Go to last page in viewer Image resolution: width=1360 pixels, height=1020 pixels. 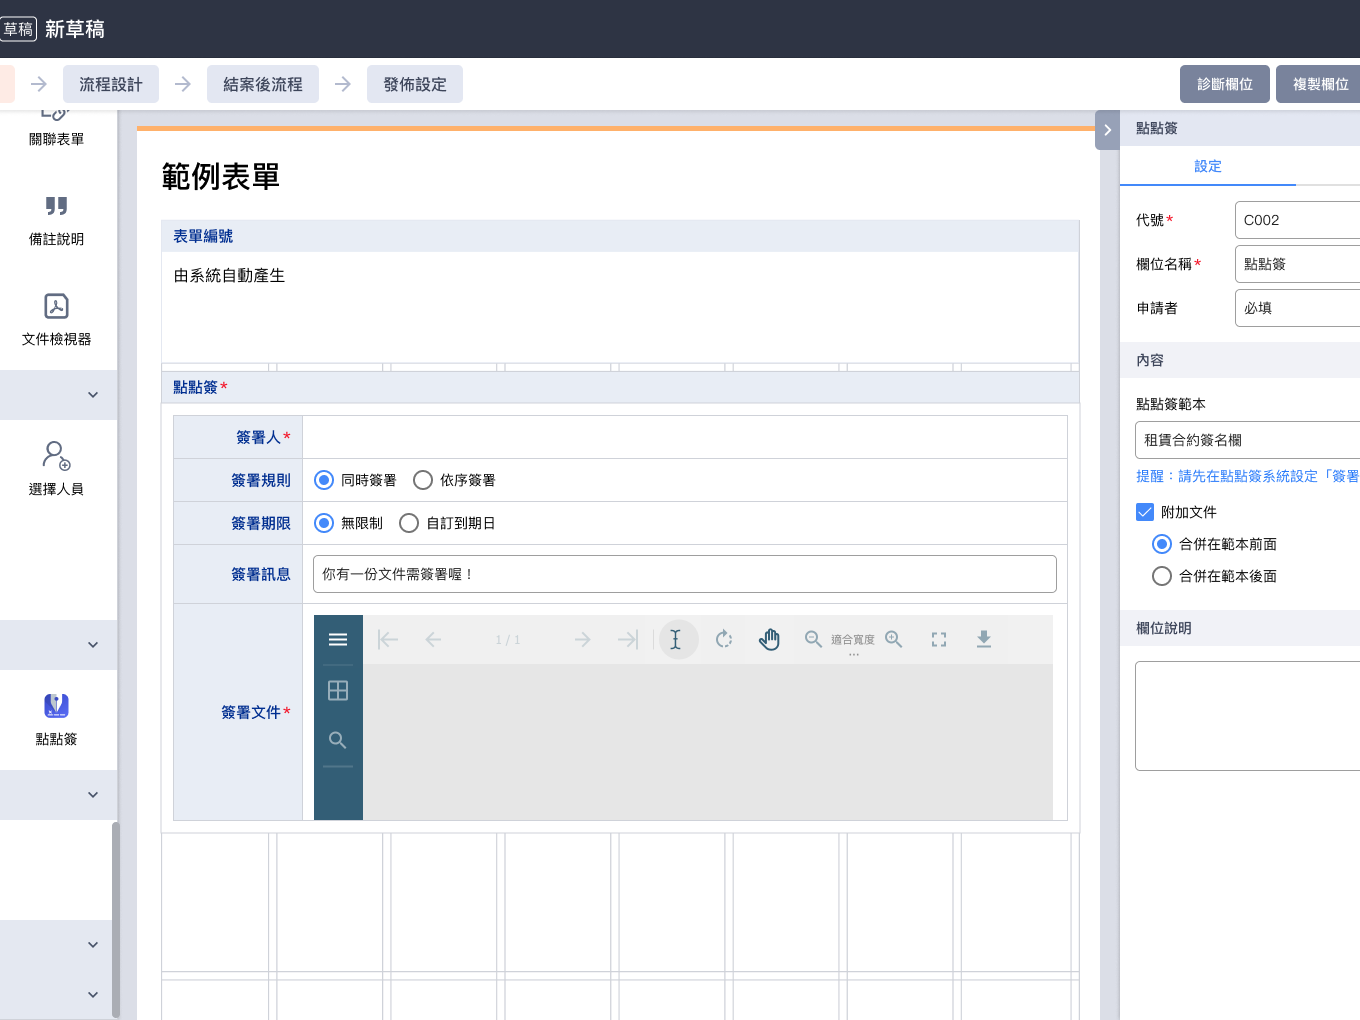pos(628,639)
